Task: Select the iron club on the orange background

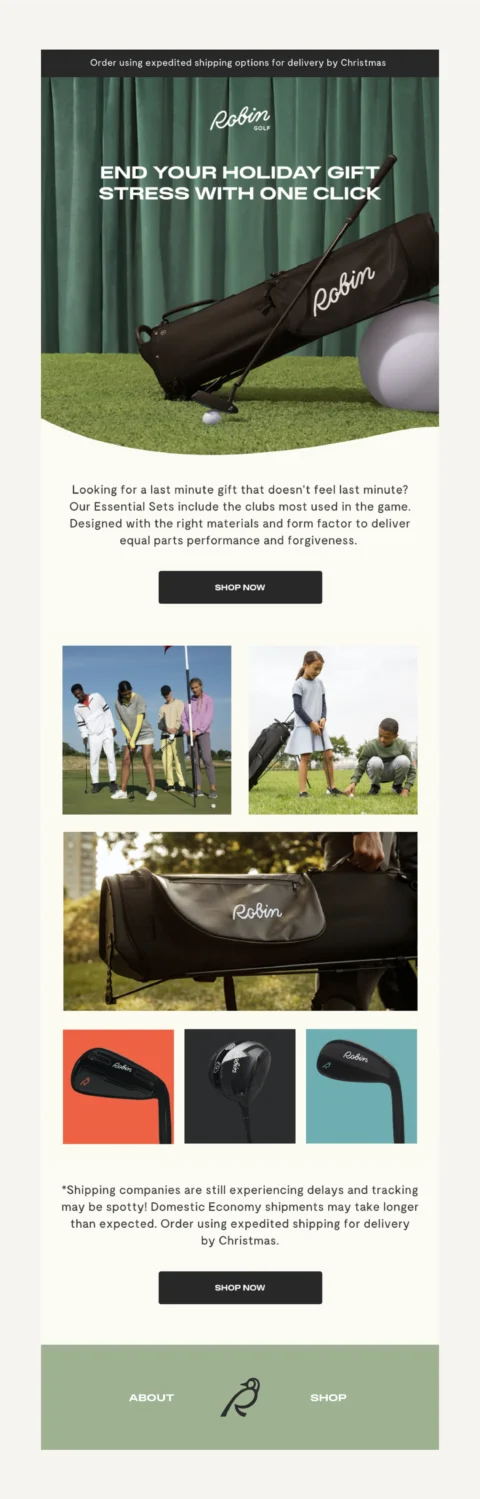Action: [x=118, y=1086]
